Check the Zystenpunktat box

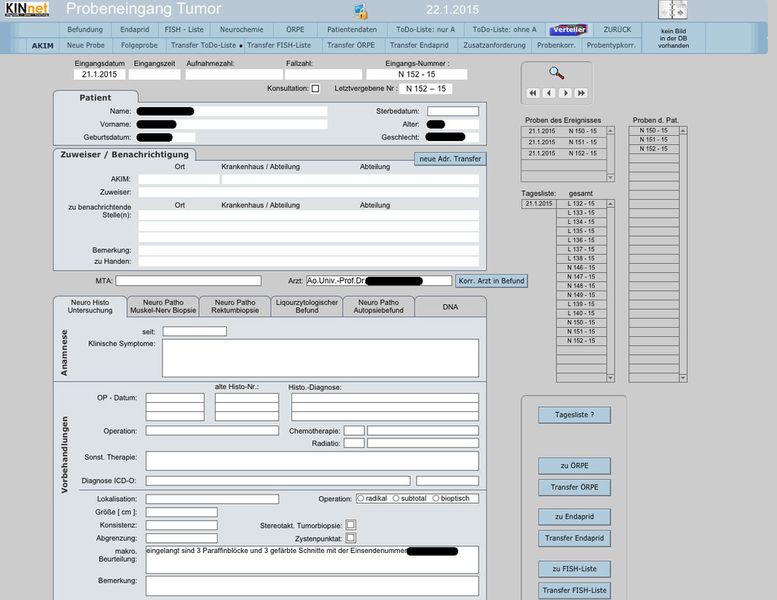click(350, 538)
